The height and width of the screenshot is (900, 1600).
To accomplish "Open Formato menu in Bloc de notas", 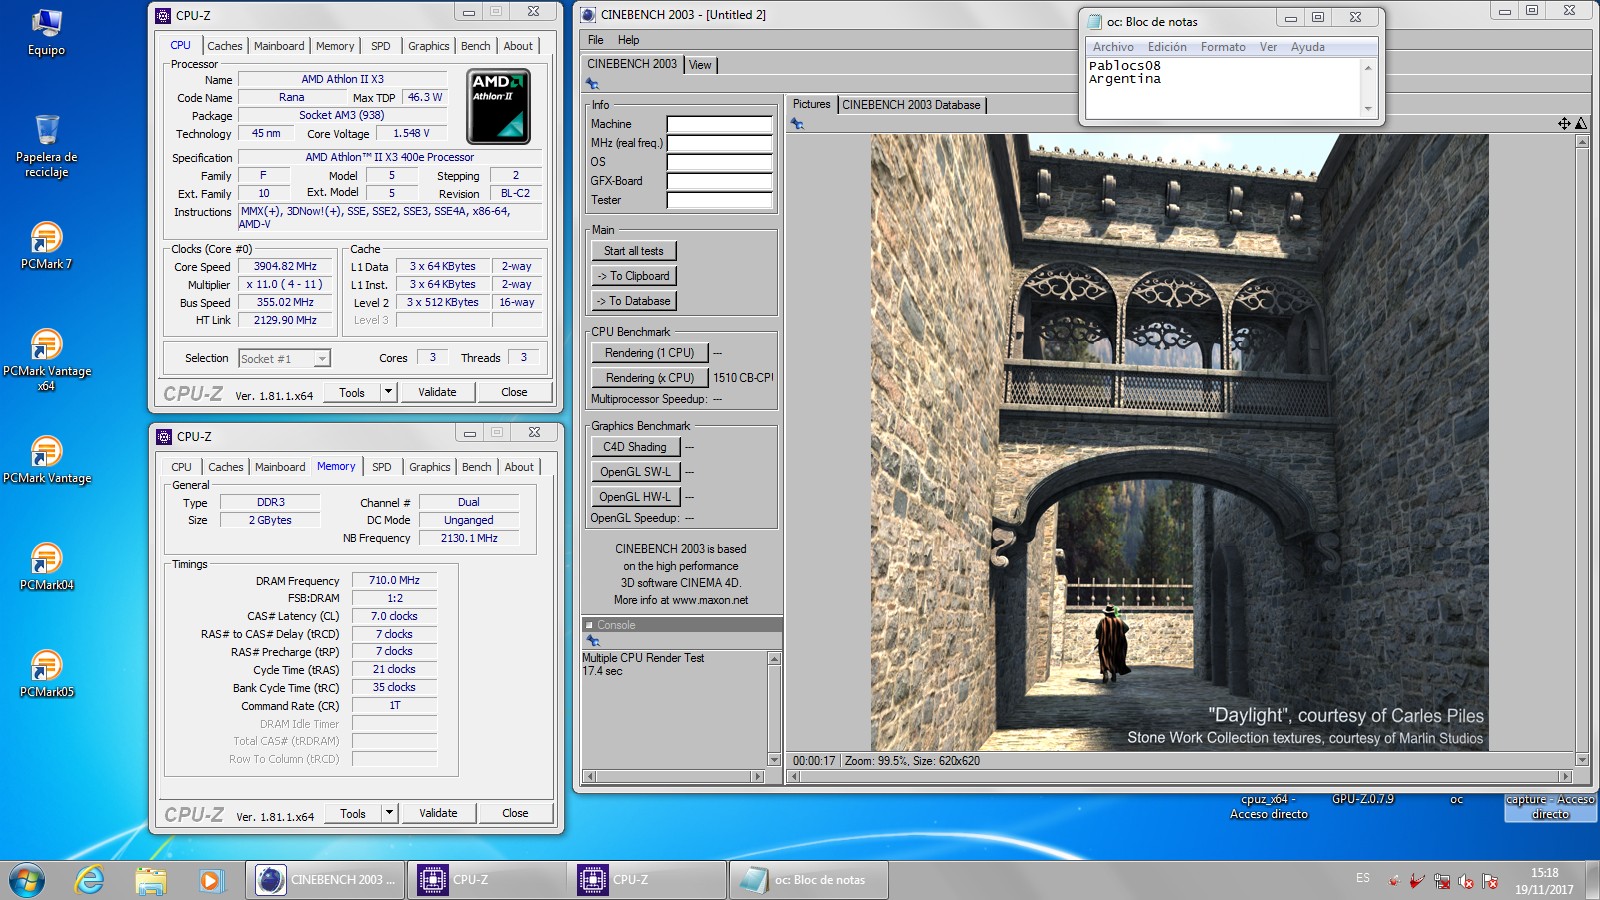I will [x=1223, y=47].
